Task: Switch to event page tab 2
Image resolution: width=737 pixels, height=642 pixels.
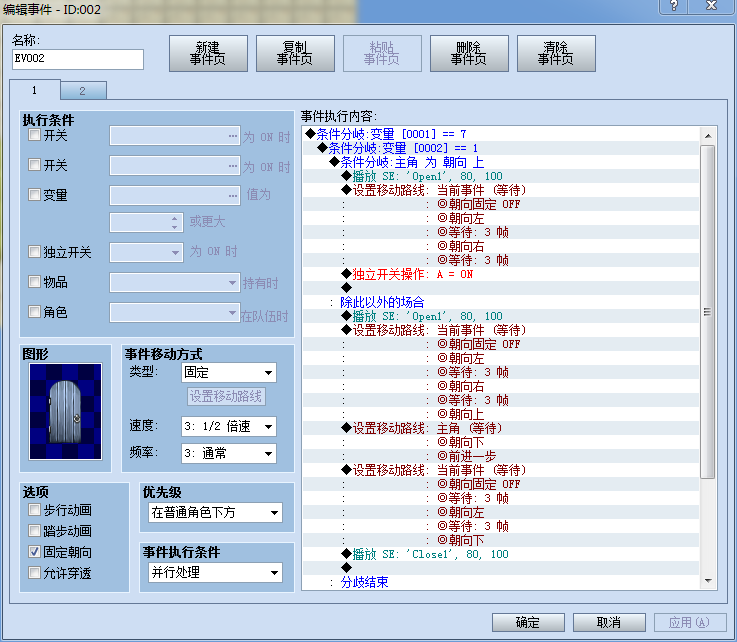Action: [x=83, y=91]
